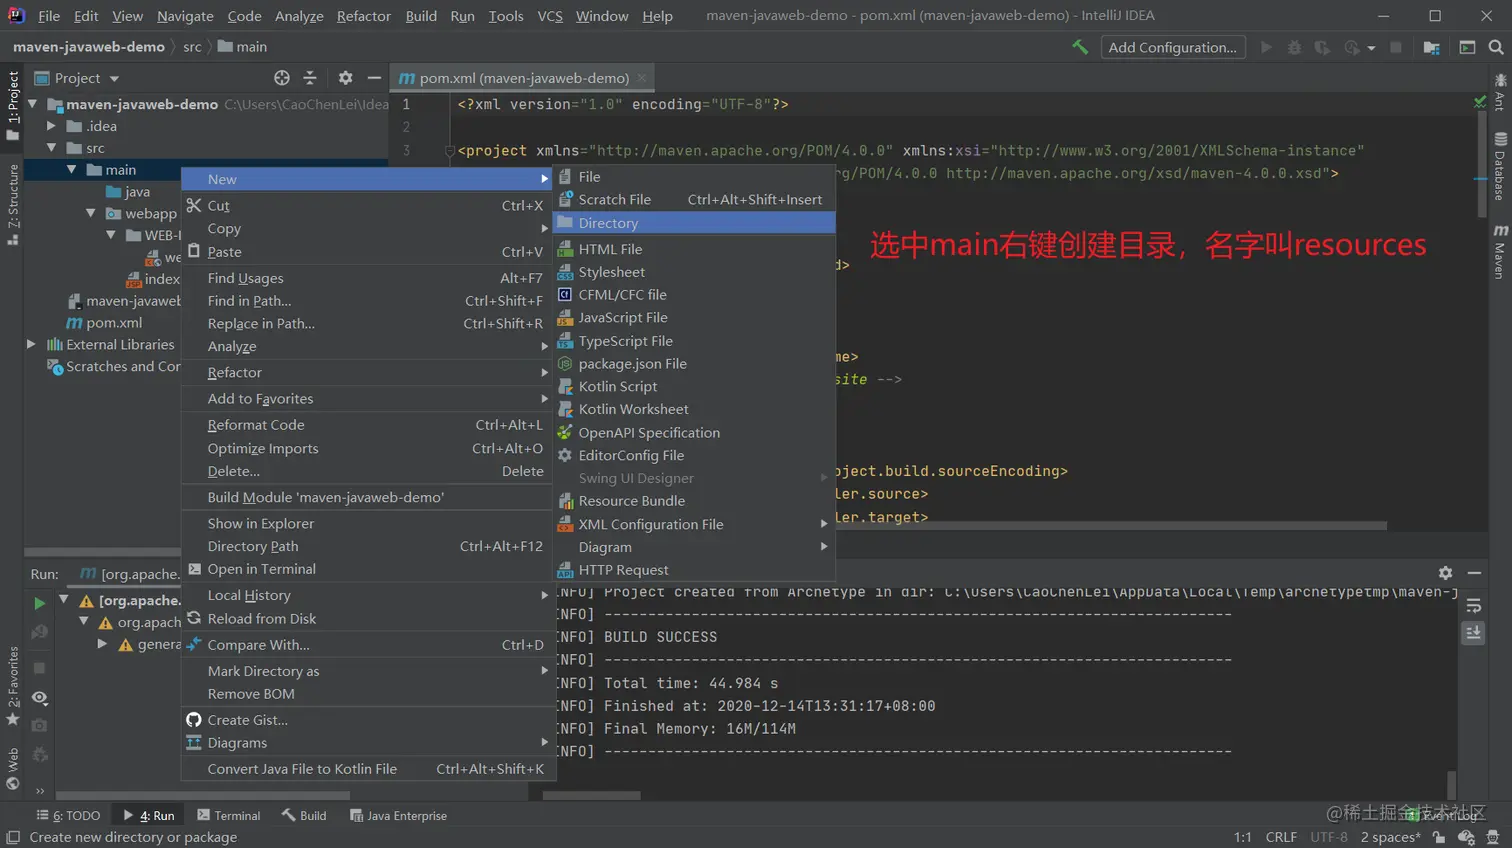The width and height of the screenshot is (1512, 848).
Task: Expand the .idea folder in tree
Action: (x=51, y=126)
